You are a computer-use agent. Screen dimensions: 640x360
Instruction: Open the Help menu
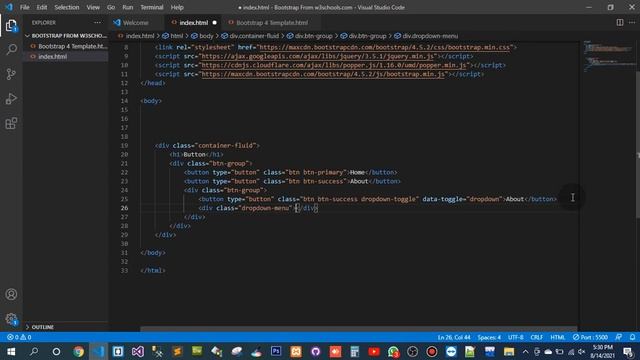click(x=177, y=7)
